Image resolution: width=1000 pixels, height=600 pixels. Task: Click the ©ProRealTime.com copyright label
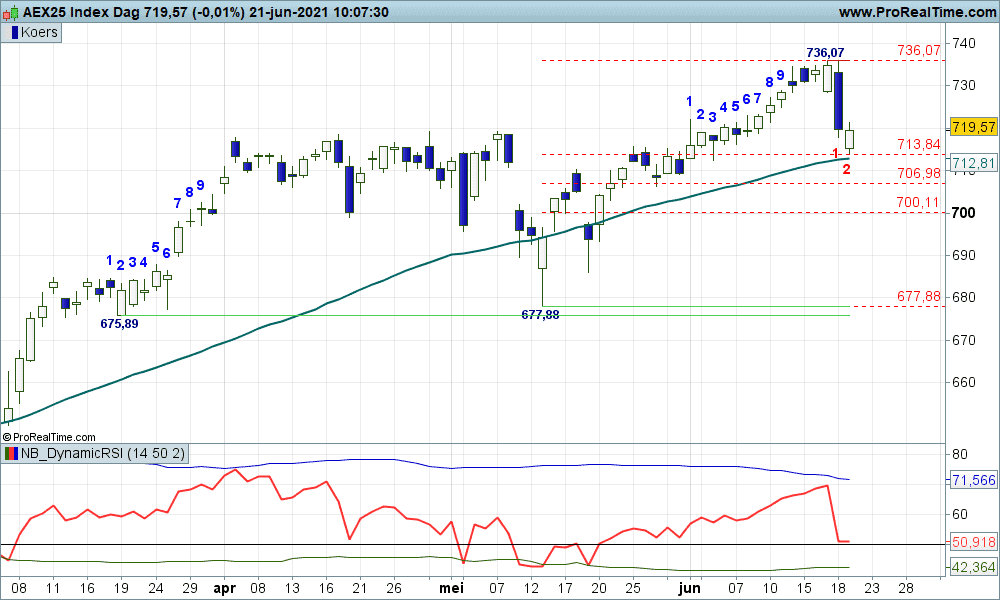tap(49, 437)
